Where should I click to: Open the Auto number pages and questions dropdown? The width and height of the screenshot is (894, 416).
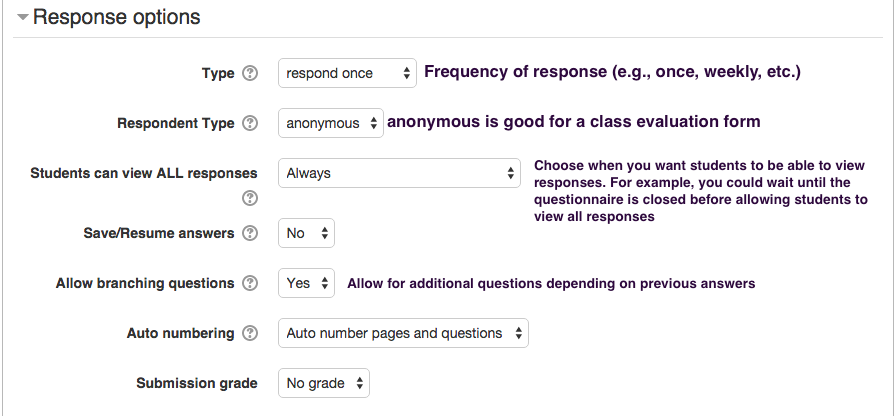click(x=403, y=333)
